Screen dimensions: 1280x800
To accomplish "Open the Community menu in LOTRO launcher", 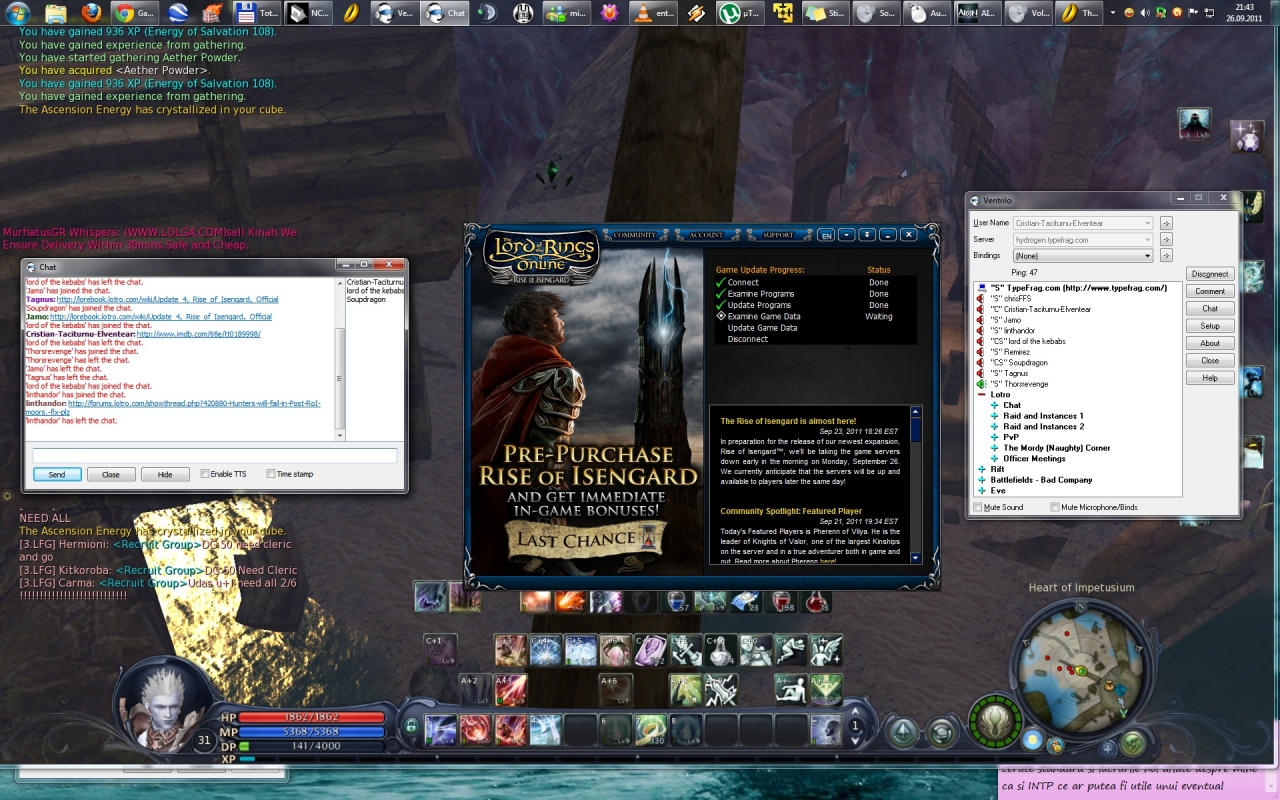I will pyautogui.click(x=635, y=235).
